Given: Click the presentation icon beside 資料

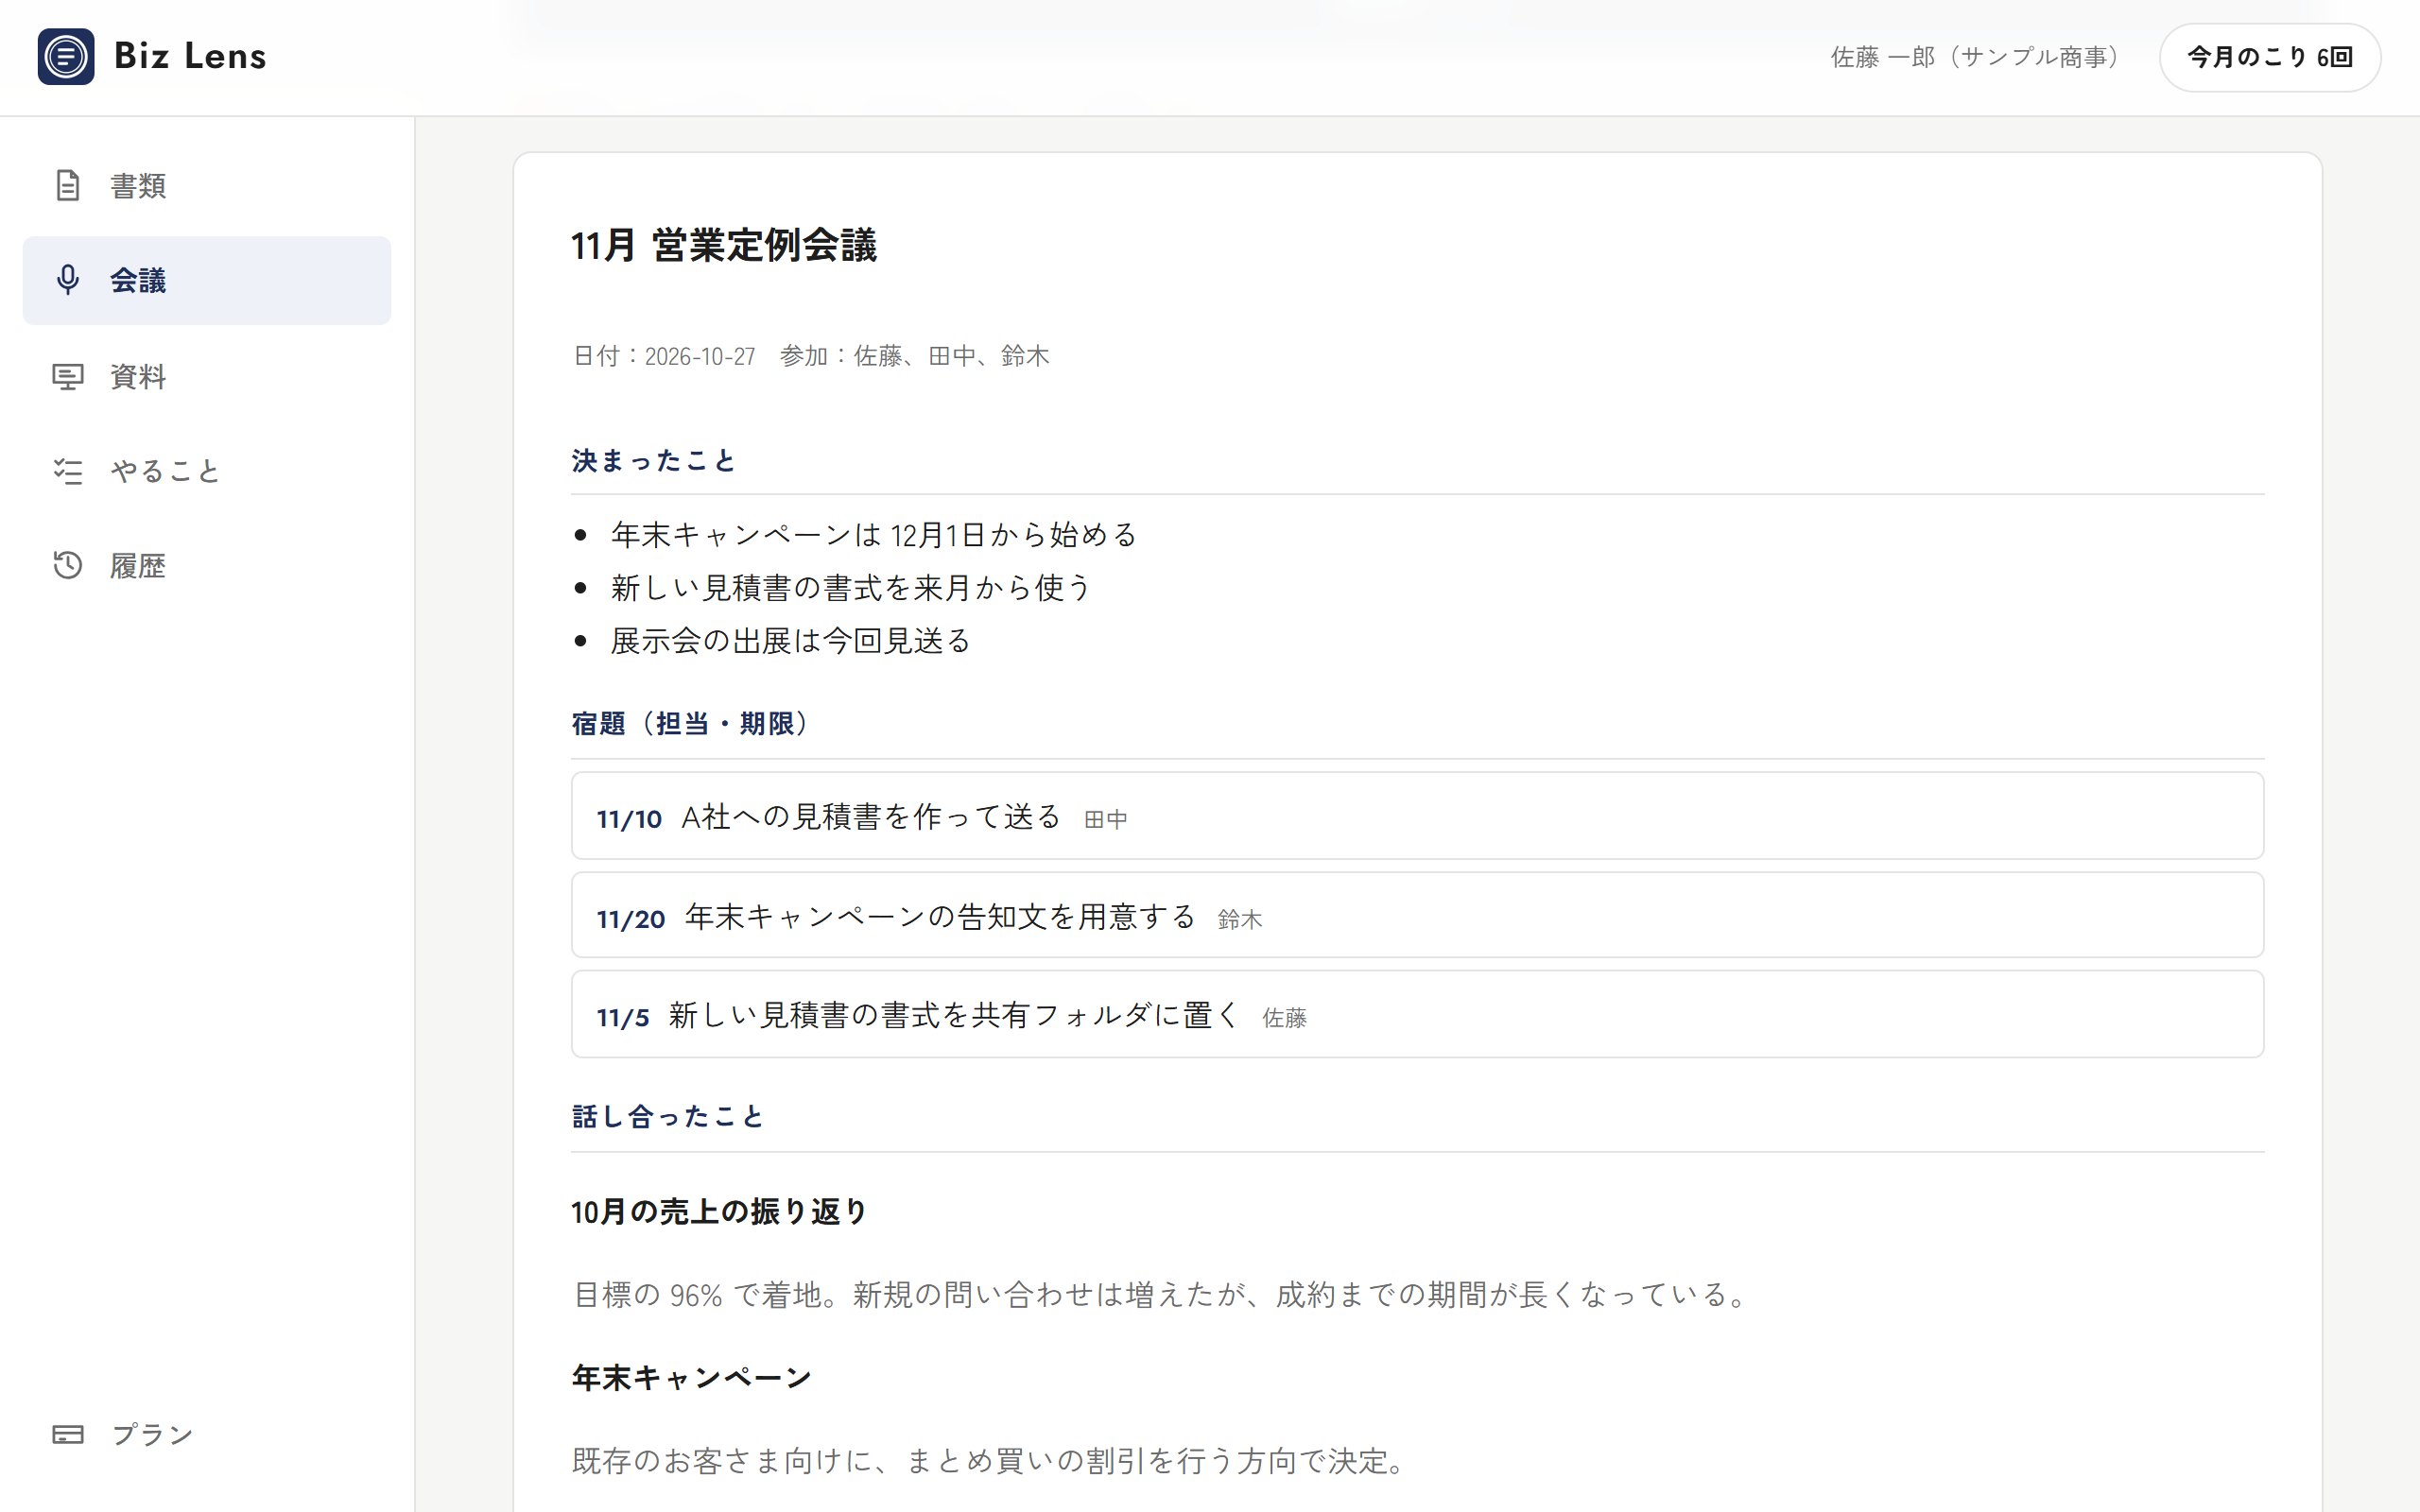Looking at the screenshot, I should point(67,377).
